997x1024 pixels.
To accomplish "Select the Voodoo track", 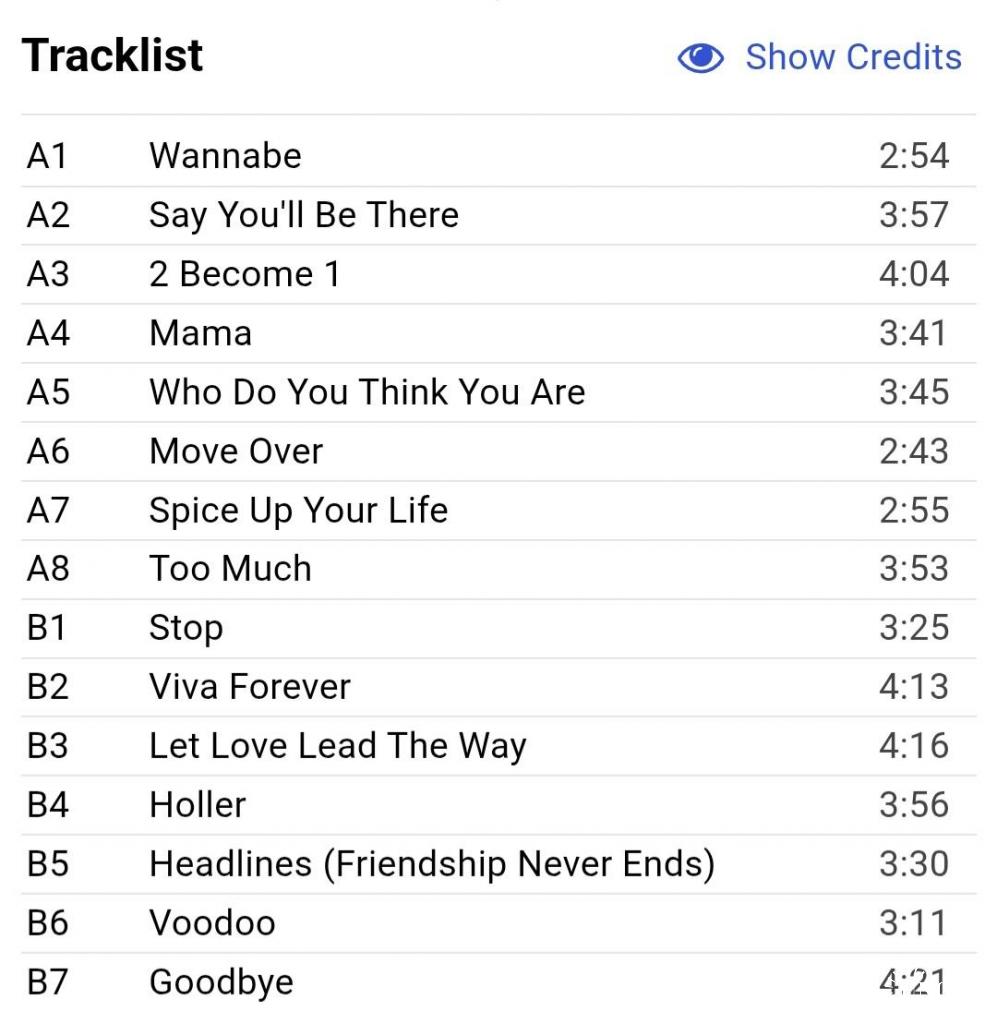I will 212,923.
